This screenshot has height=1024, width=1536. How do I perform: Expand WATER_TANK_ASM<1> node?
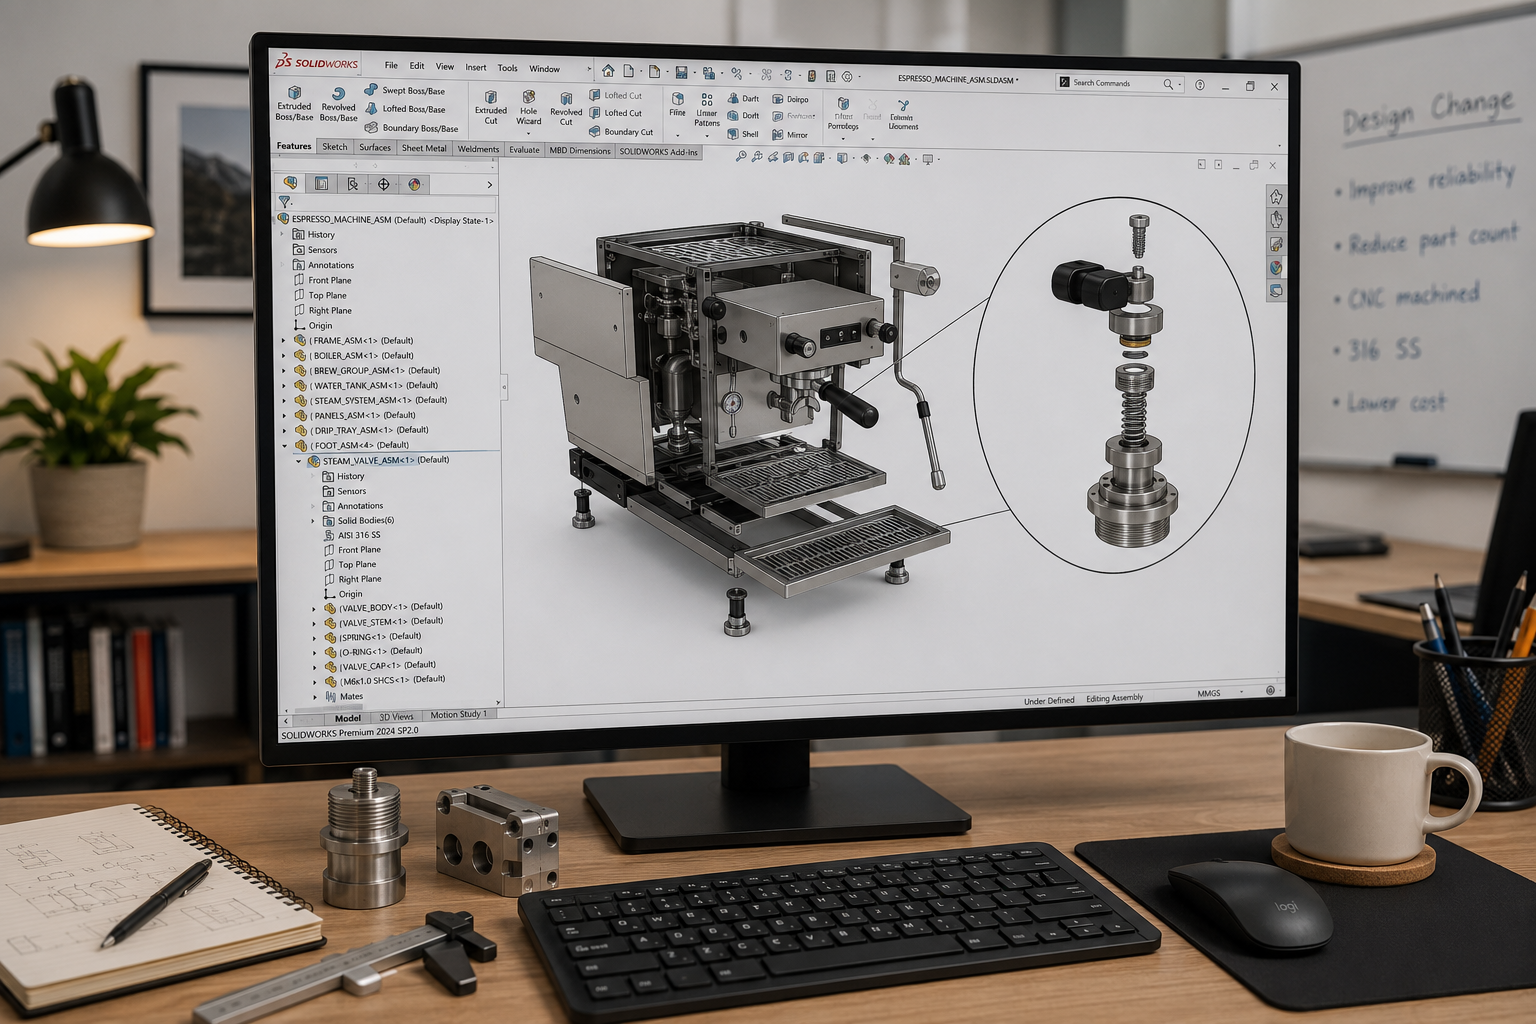point(284,386)
